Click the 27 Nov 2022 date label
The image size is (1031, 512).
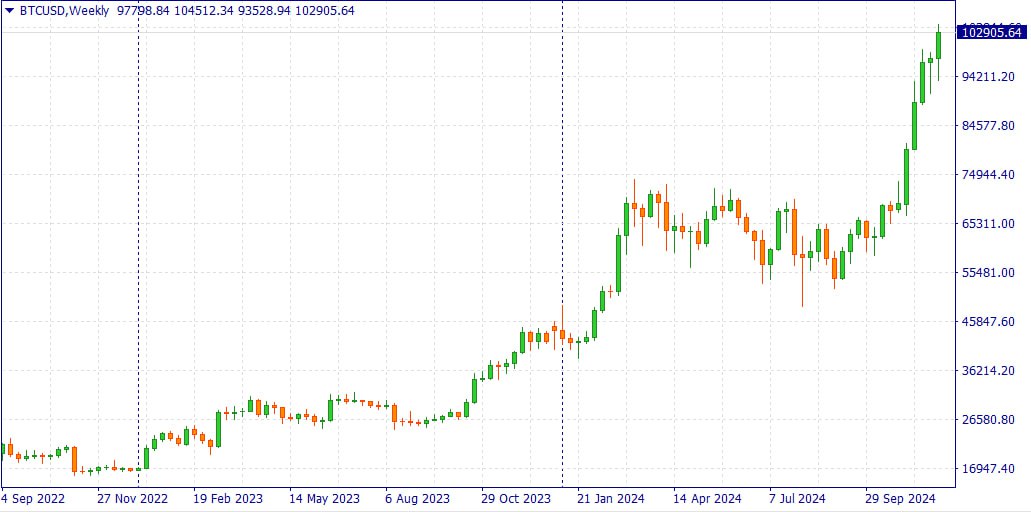[132, 498]
